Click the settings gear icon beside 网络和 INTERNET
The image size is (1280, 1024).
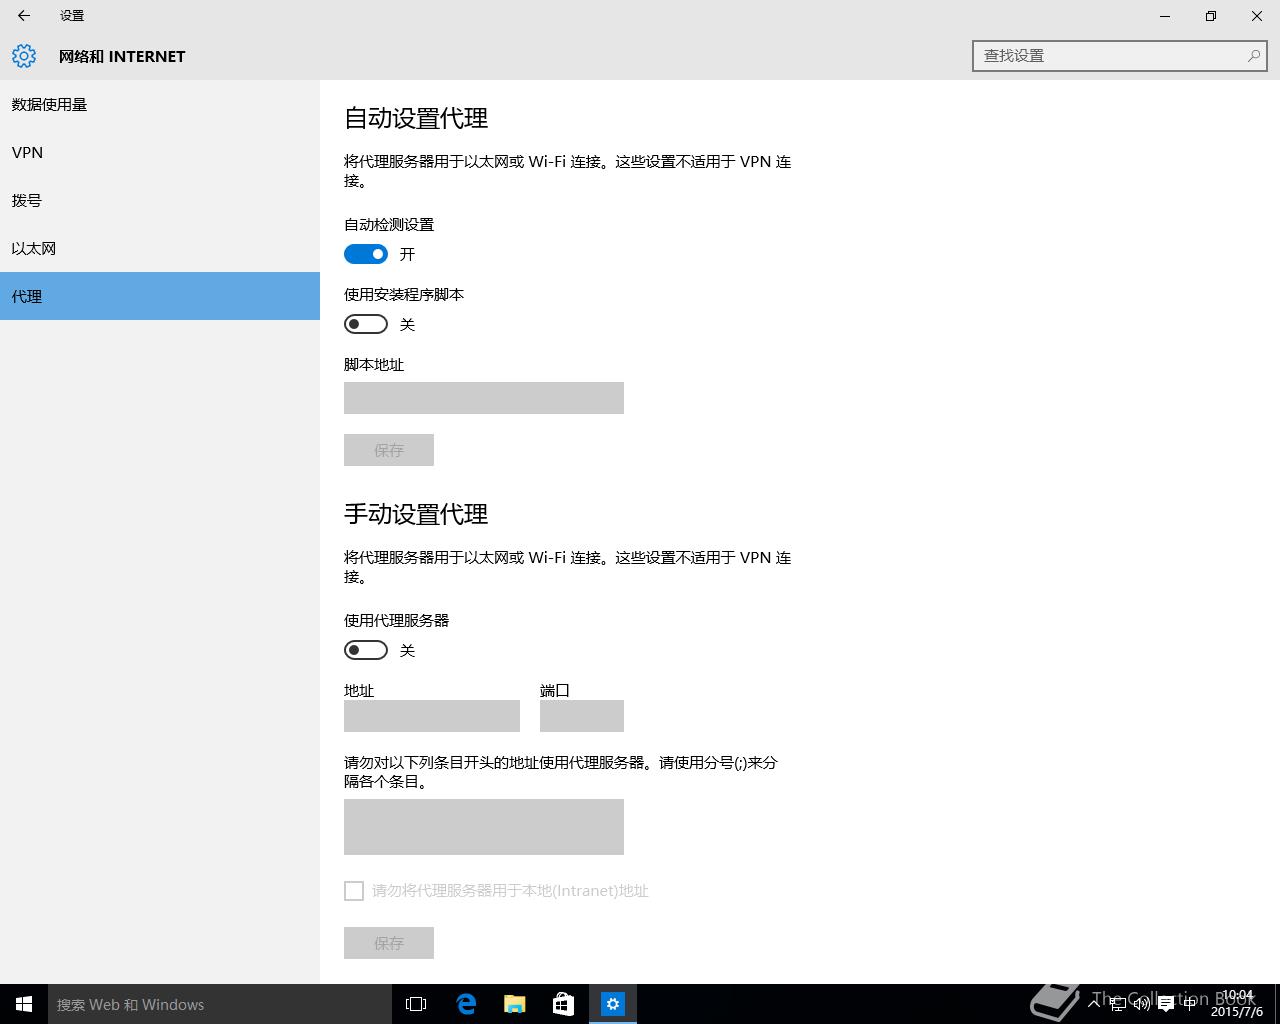pos(24,56)
